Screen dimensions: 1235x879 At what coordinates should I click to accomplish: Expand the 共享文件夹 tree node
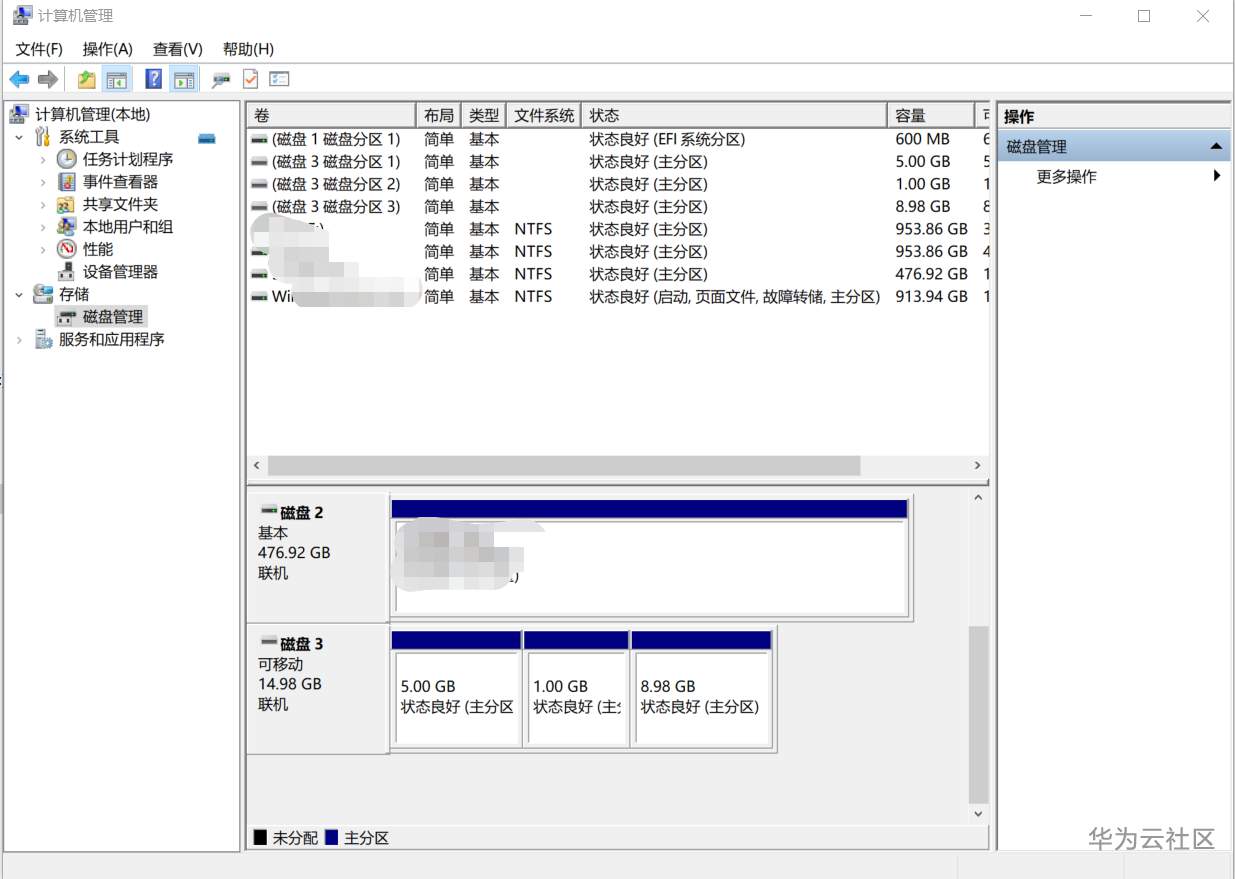point(43,204)
